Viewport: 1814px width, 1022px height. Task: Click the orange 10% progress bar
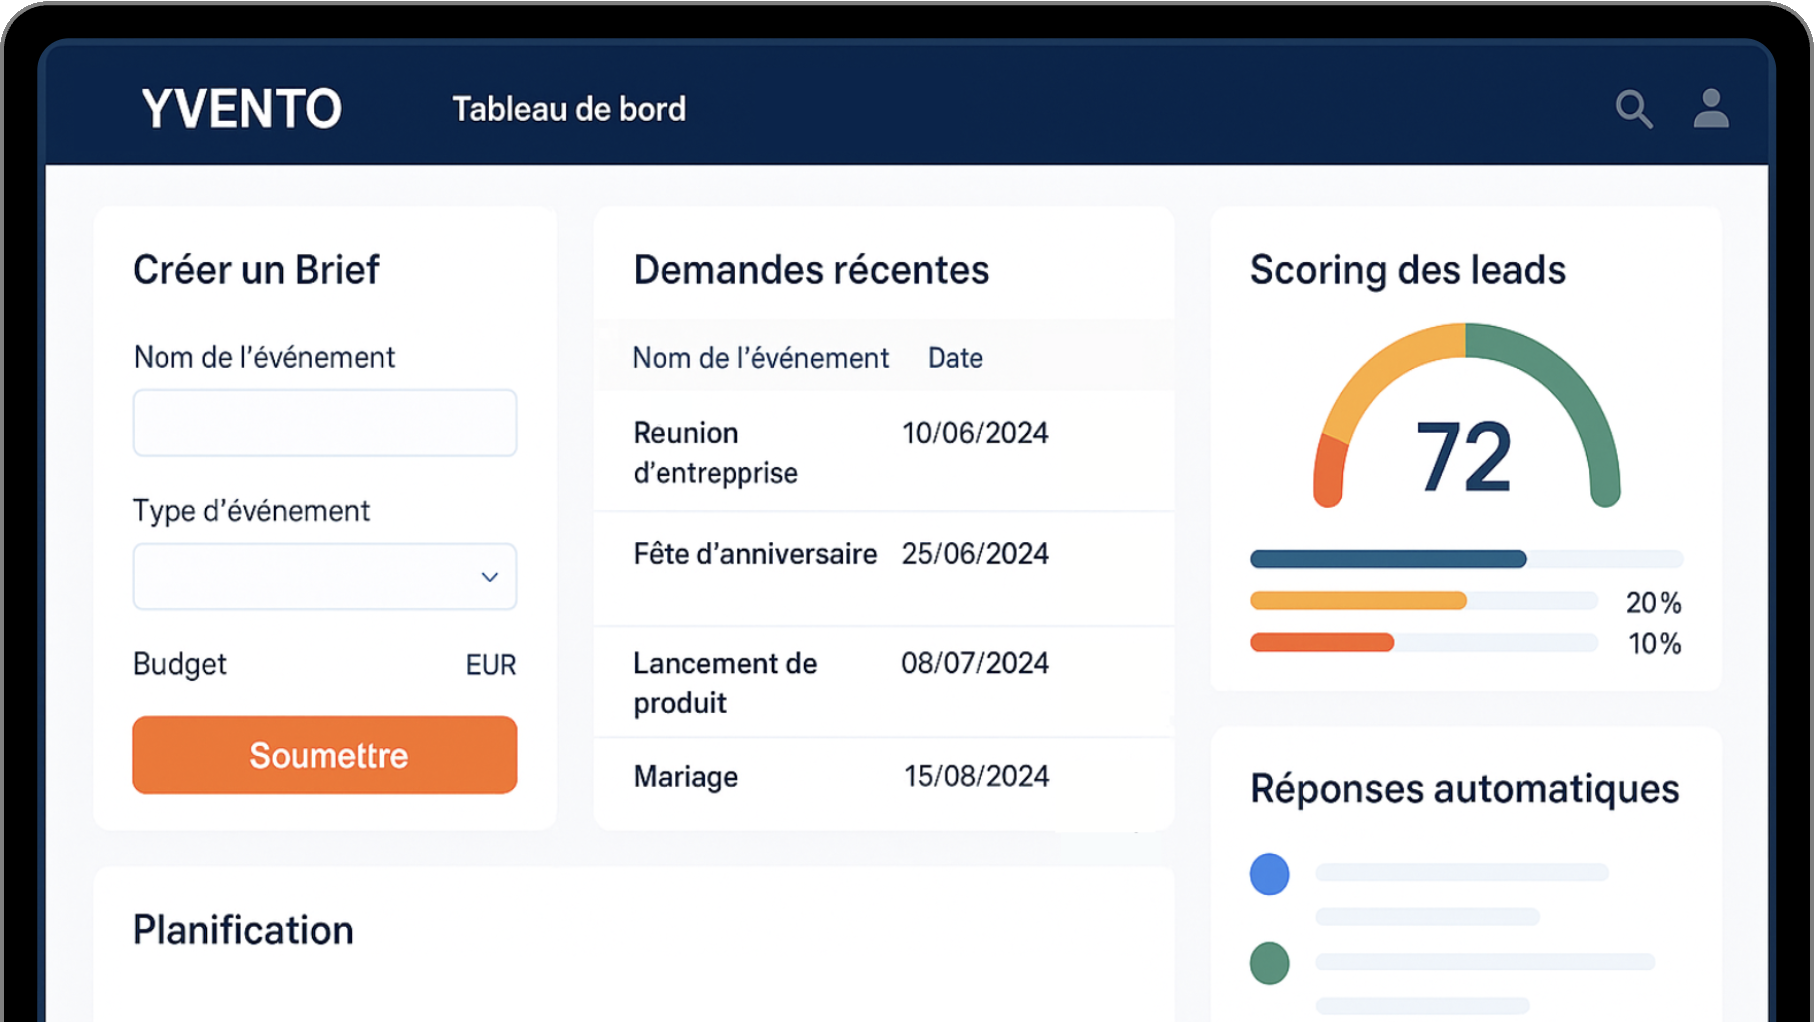(1322, 643)
